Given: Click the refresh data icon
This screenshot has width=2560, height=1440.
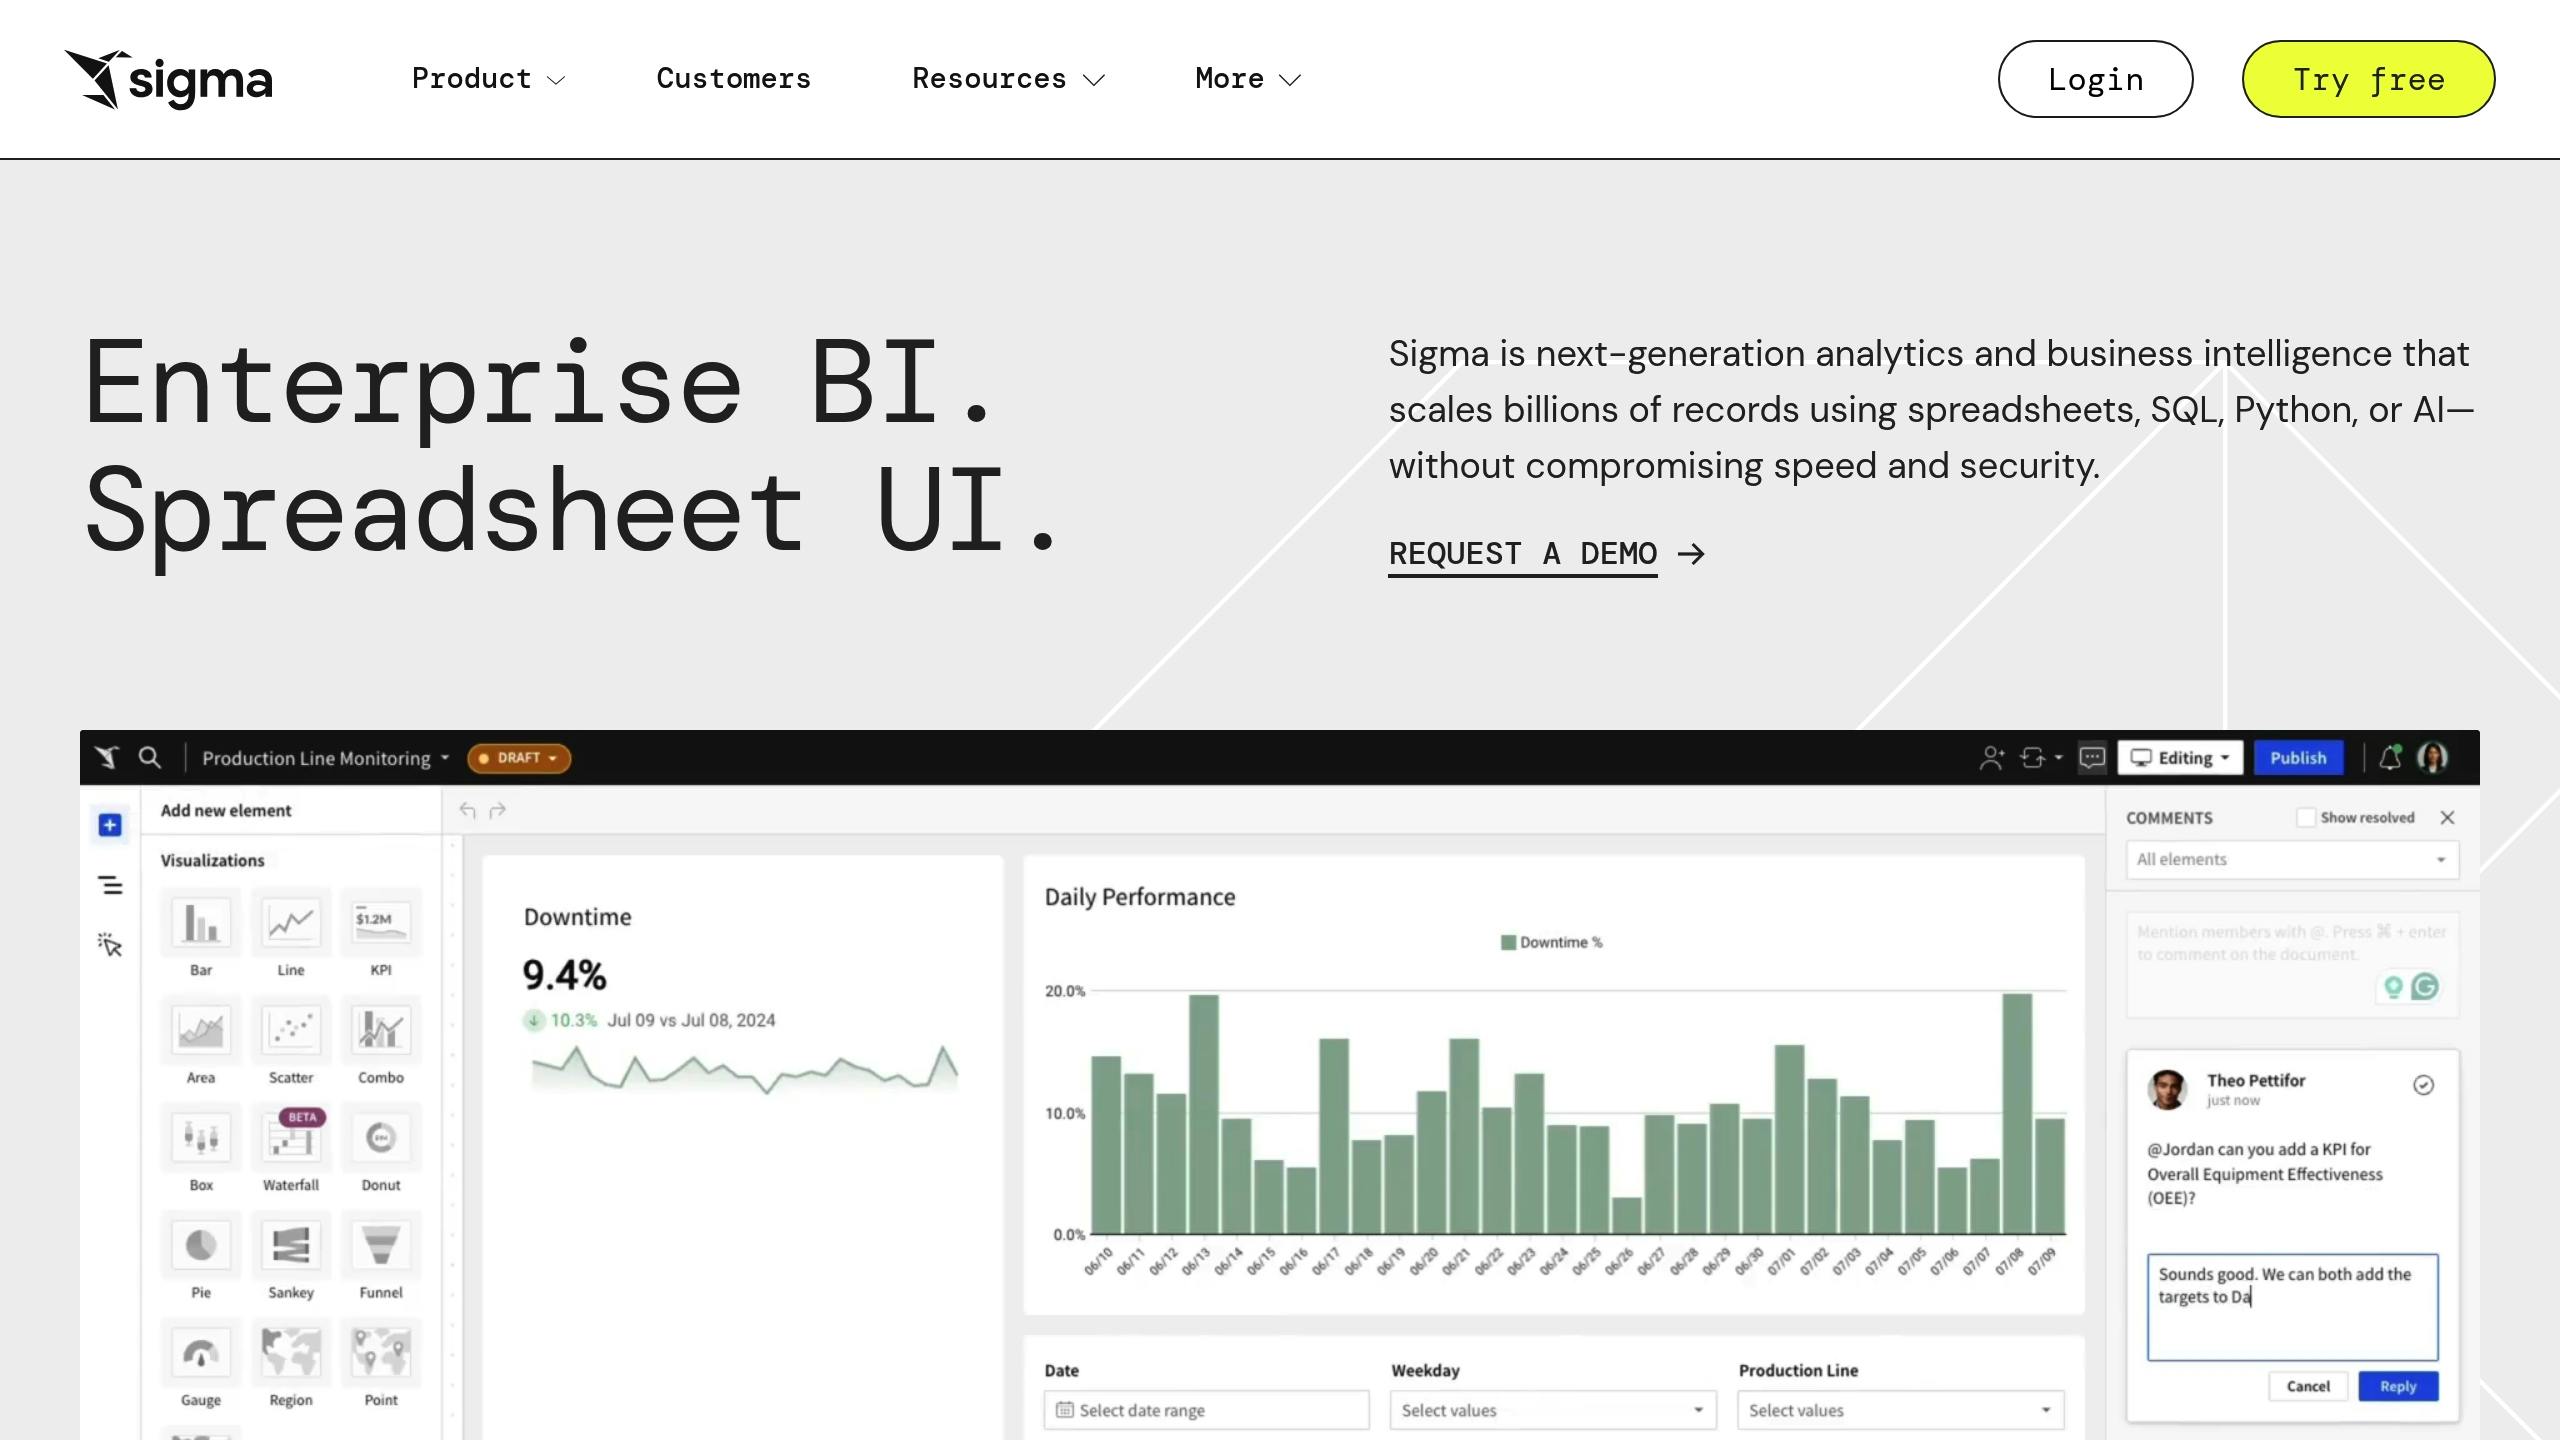Looking at the screenshot, I should pos(2040,758).
